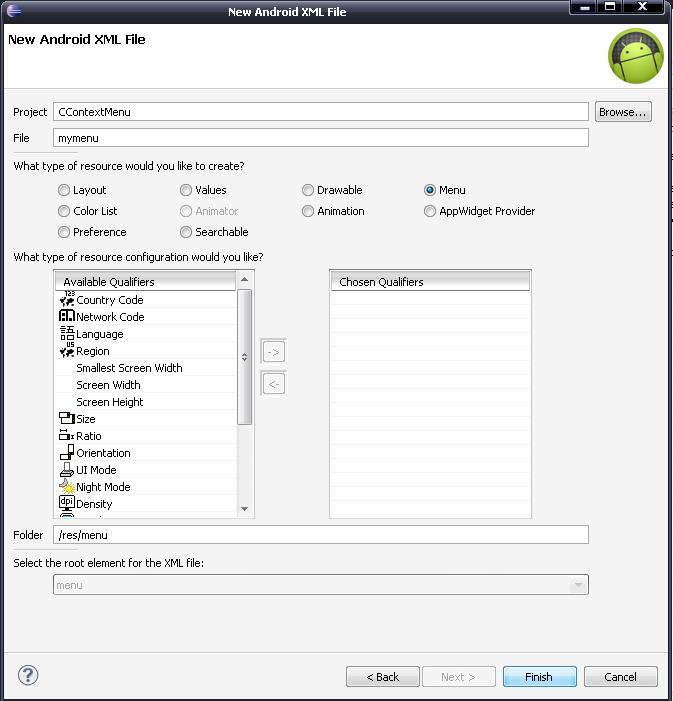The image size is (673, 701).
Task: Maximize the New Android XML File window
Action: [x=610, y=7]
